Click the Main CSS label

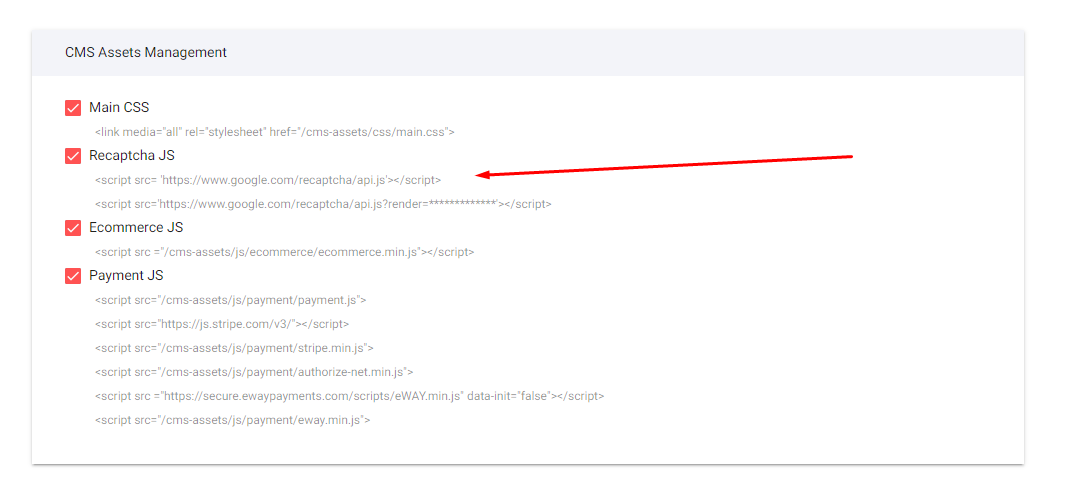(119, 108)
